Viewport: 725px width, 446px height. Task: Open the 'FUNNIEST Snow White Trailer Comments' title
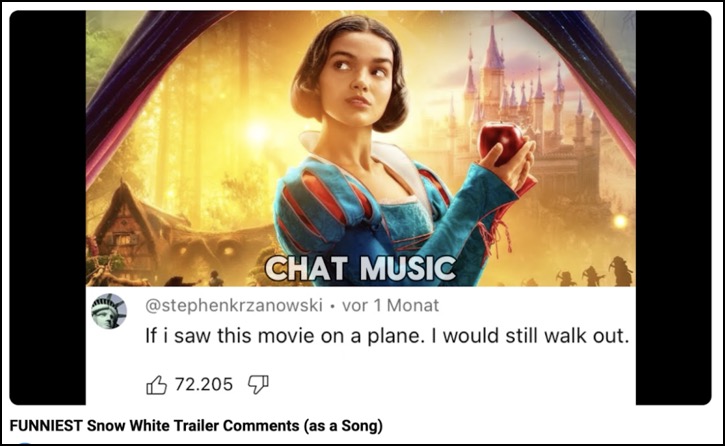coord(196,426)
